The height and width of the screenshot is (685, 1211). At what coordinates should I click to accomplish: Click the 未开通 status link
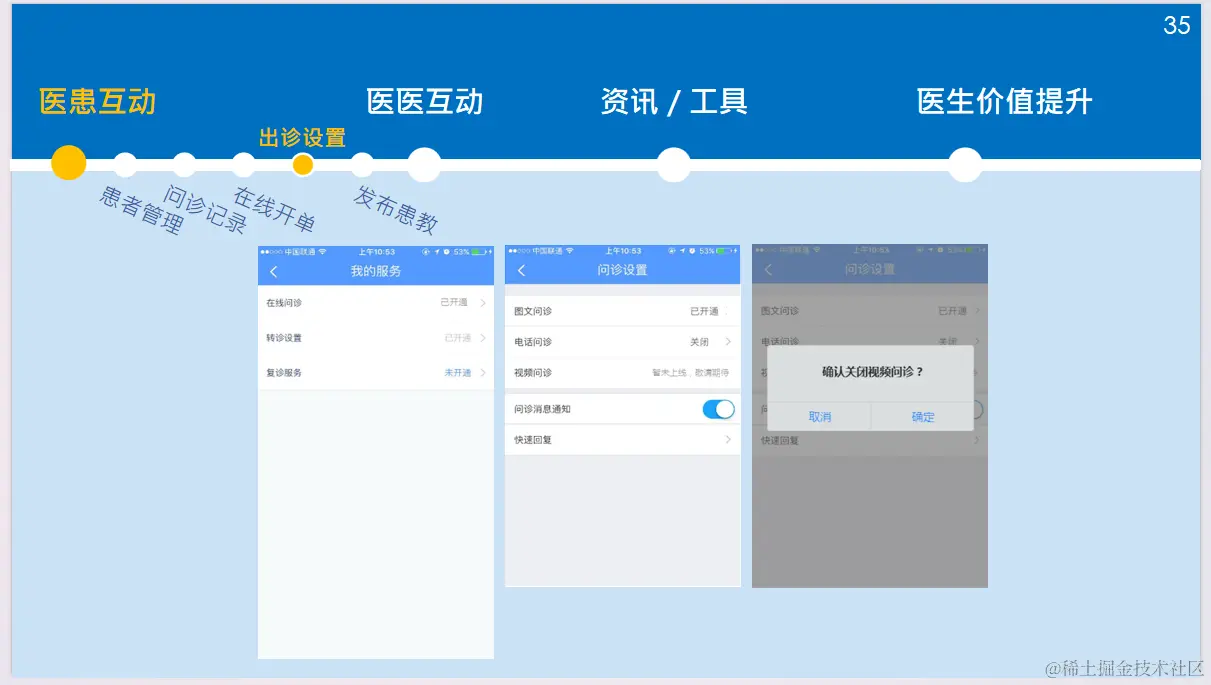point(458,373)
